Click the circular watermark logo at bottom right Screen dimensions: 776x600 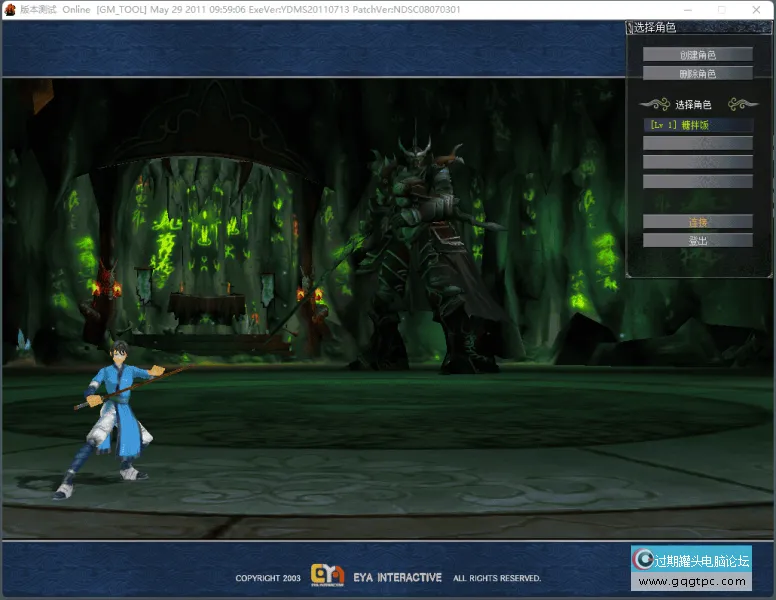click(644, 560)
